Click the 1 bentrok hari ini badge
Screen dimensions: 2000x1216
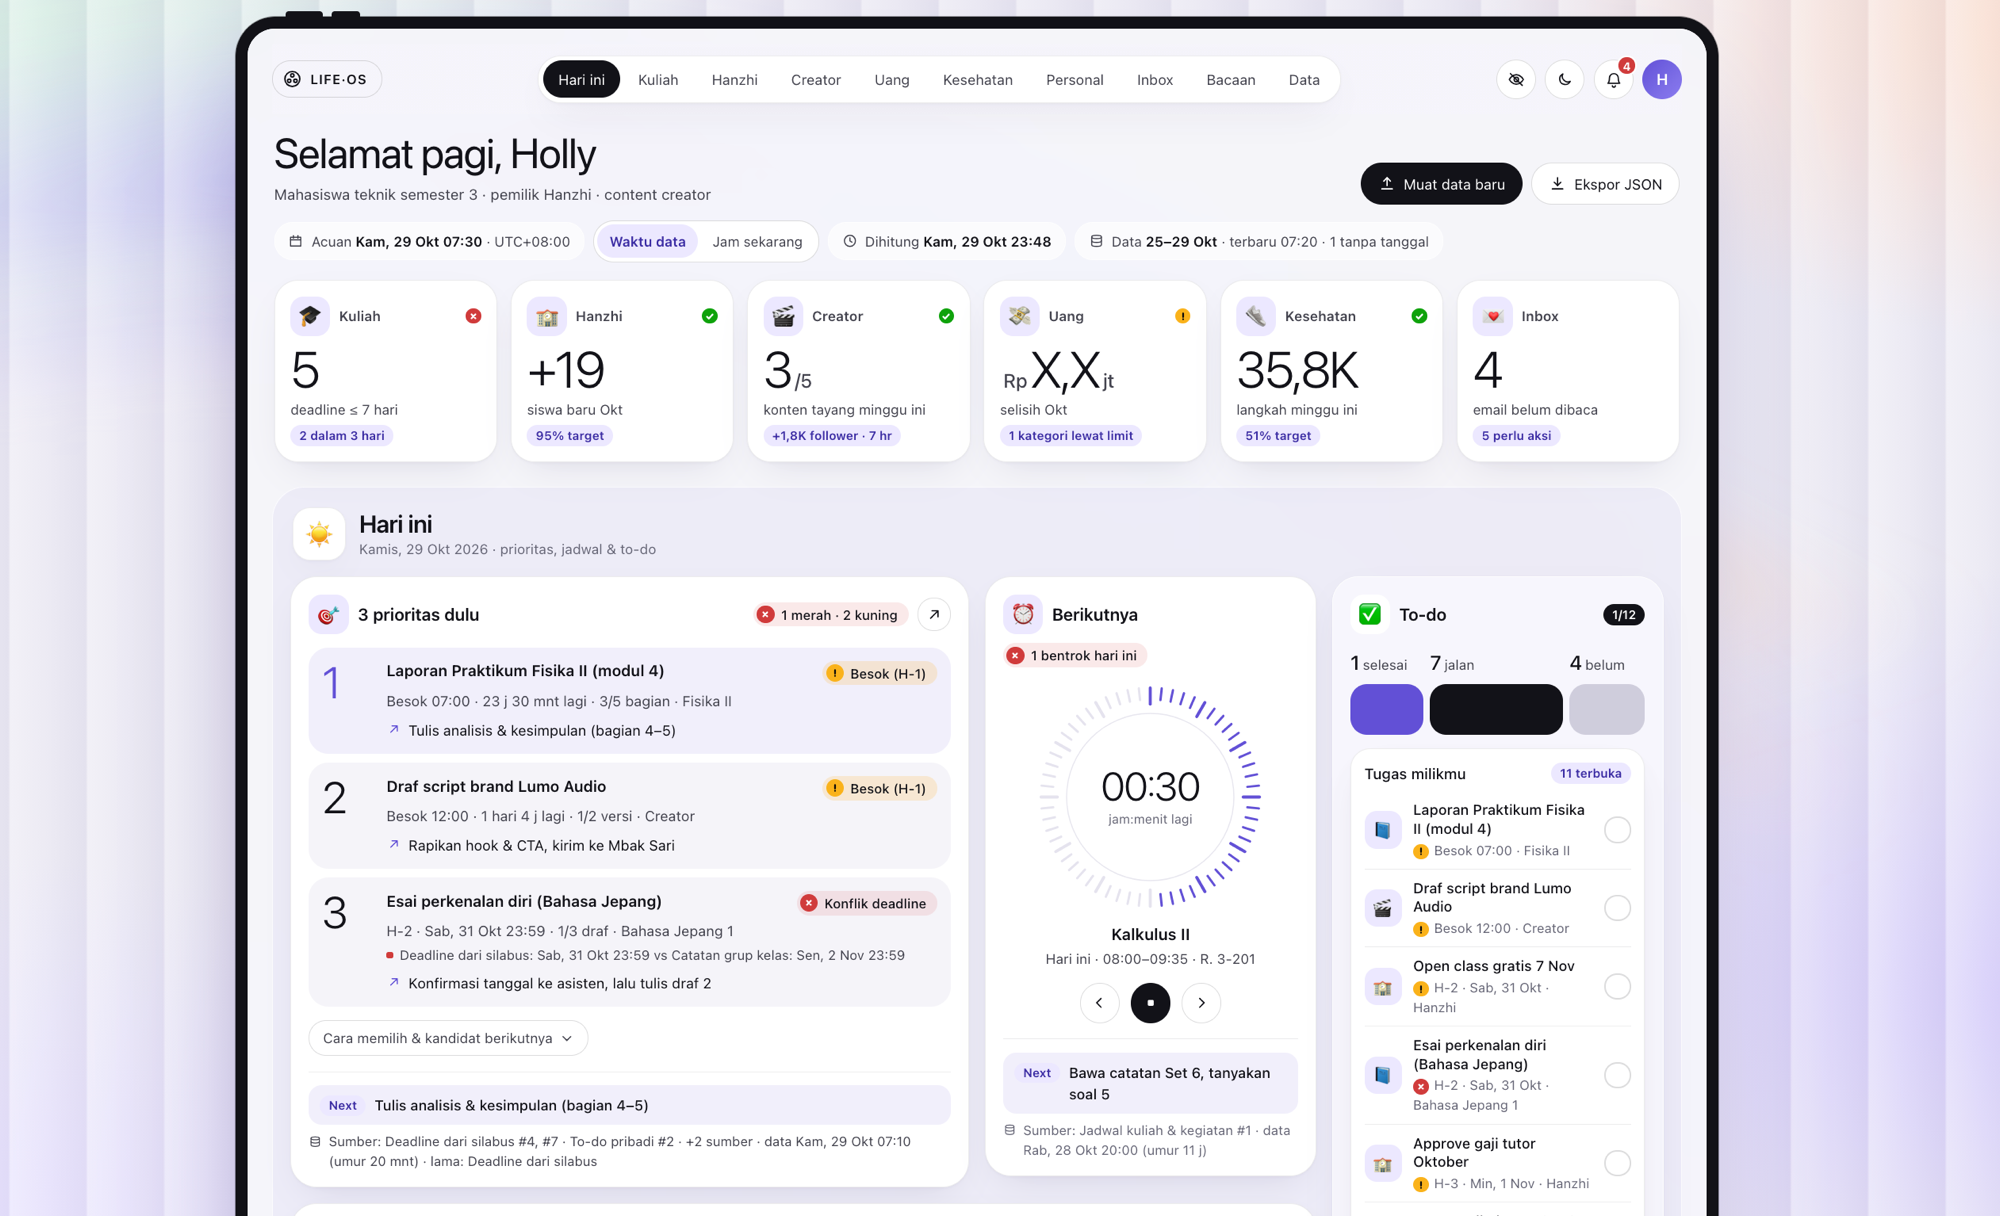[1075, 656]
